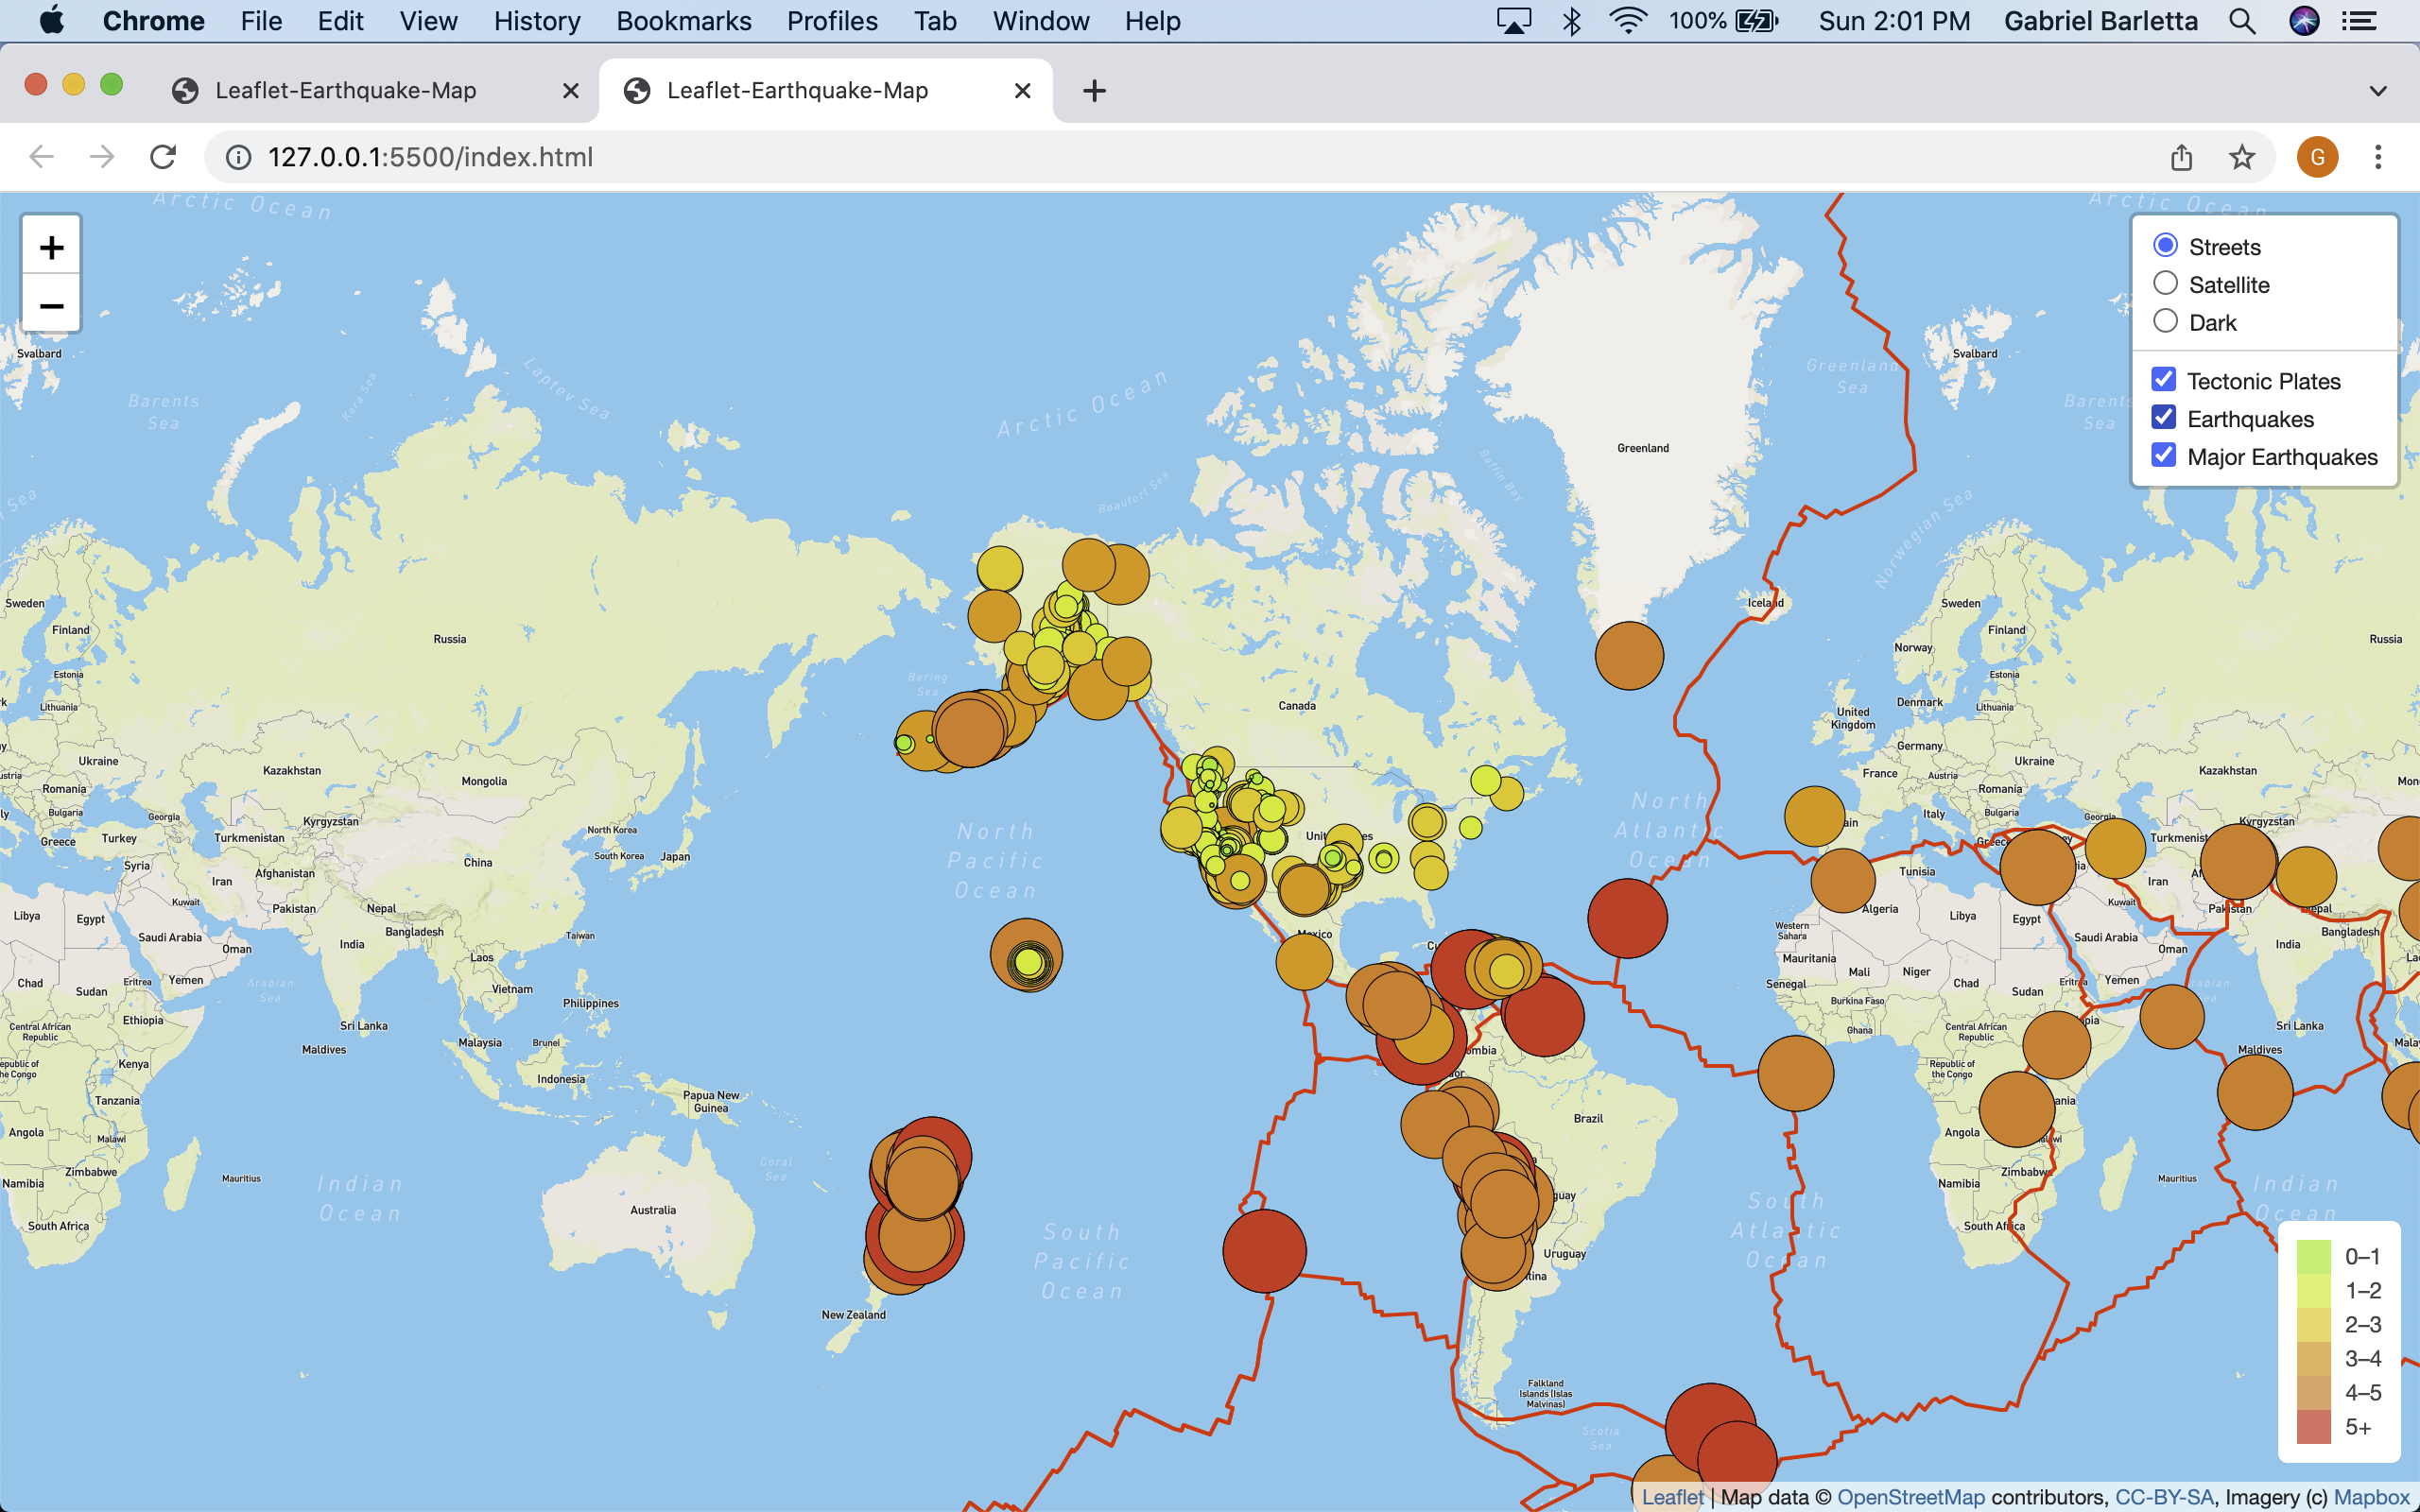2420x1512 pixels.
Task: Click the 5+ legend color swatch
Action: [2313, 1427]
